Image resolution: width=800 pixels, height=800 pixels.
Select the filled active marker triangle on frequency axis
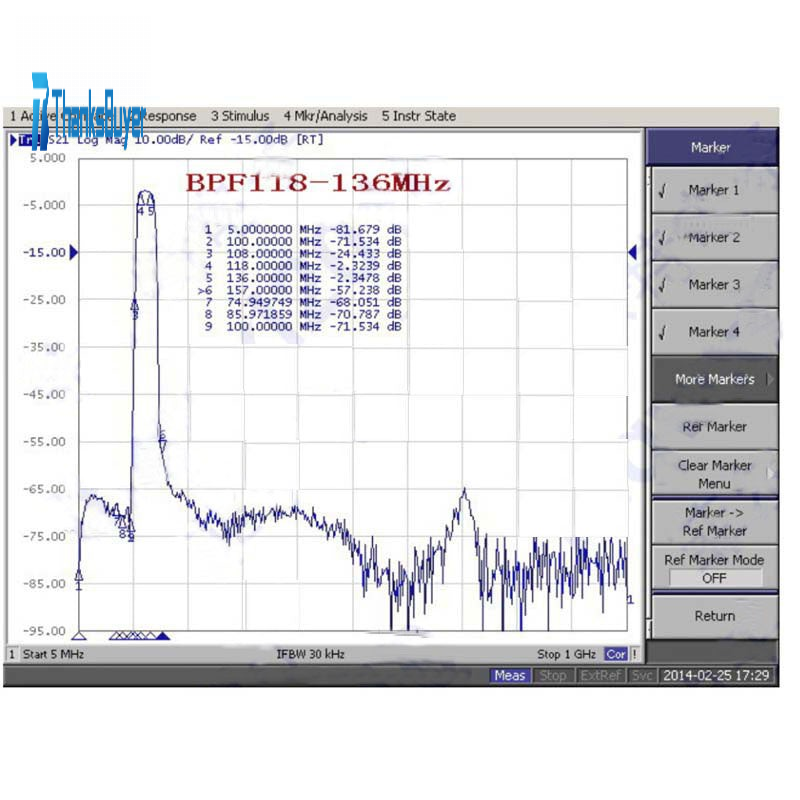tap(163, 635)
